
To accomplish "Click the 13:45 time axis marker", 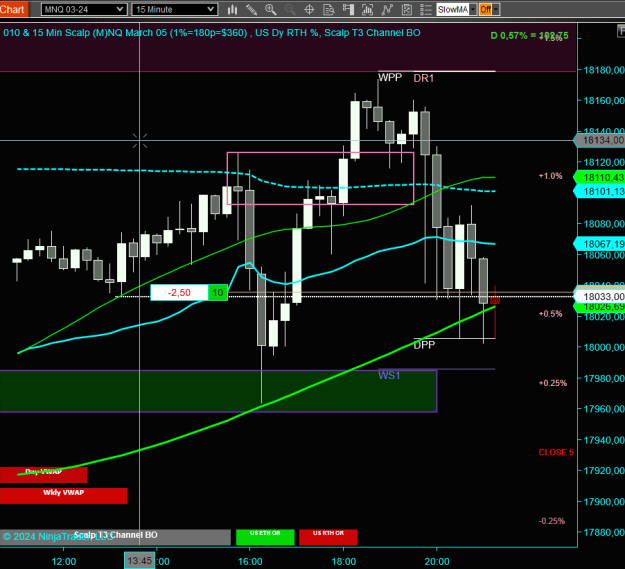I will pyautogui.click(x=140, y=561).
